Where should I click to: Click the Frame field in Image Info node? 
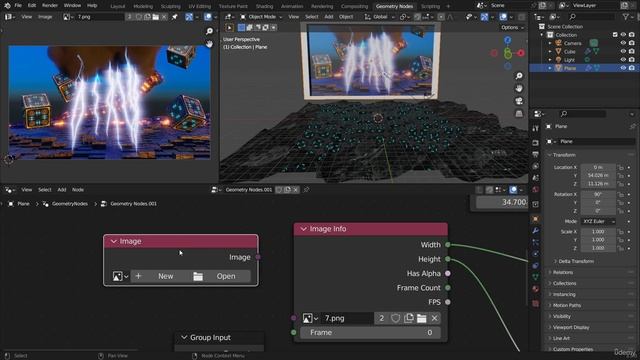point(371,333)
